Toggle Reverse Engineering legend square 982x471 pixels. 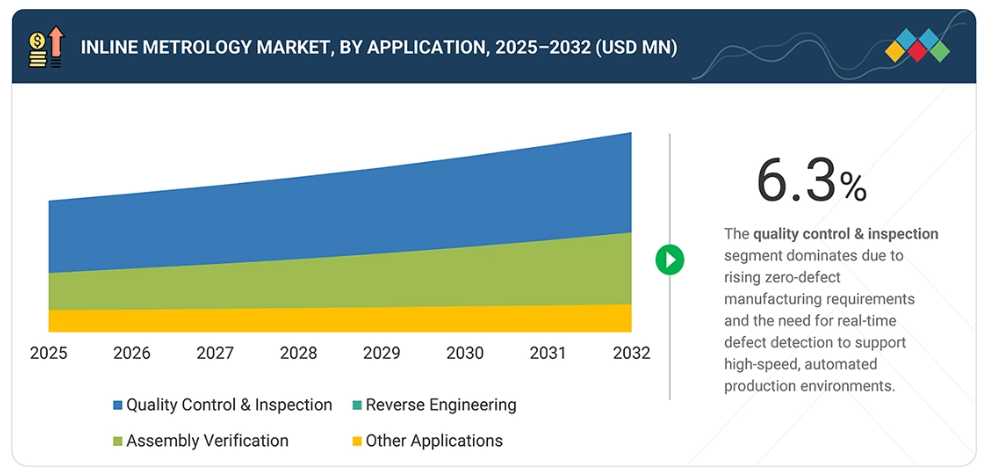(357, 406)
